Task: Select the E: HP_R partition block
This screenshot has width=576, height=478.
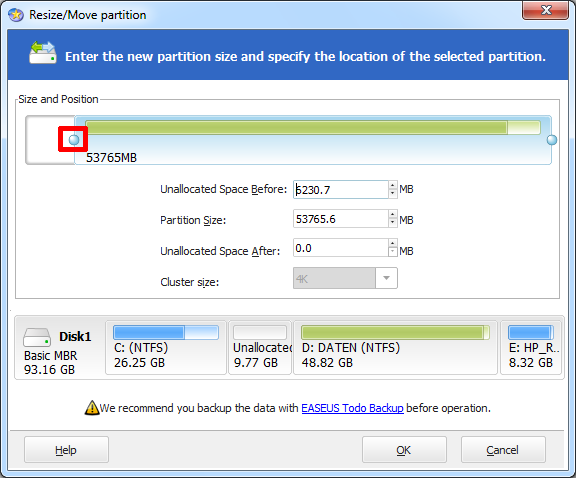Action: 531,348
